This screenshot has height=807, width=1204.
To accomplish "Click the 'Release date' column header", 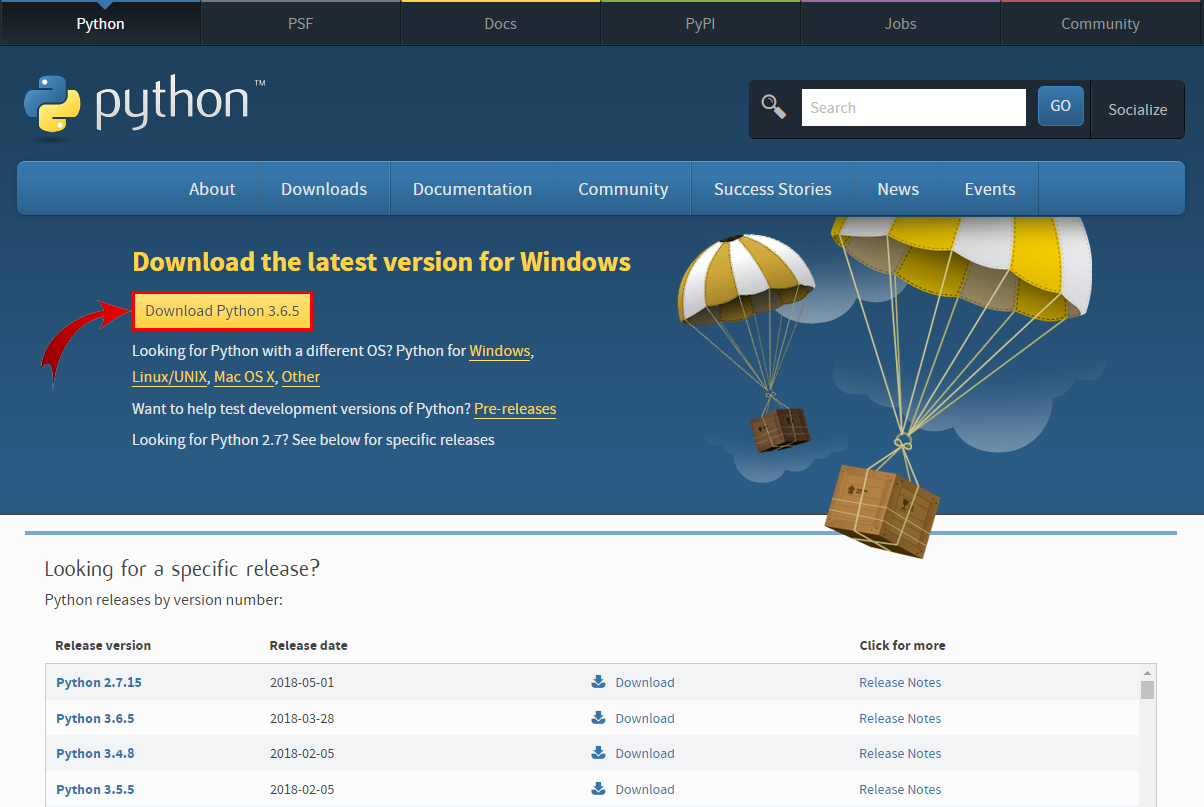I will tap(309, 645).
